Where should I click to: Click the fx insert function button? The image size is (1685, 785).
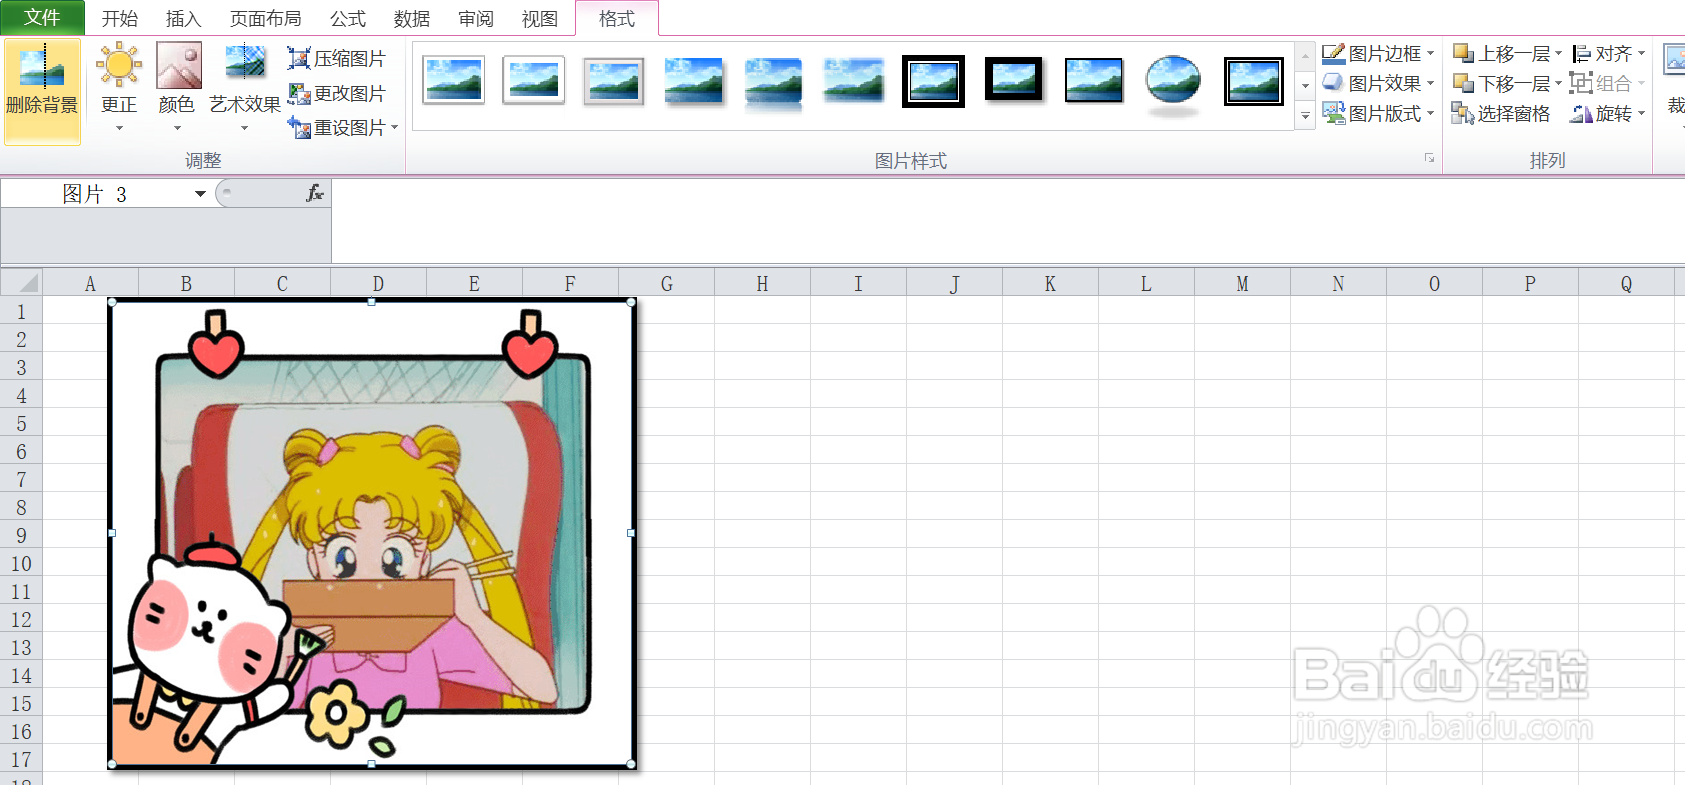tap(315, 194)
